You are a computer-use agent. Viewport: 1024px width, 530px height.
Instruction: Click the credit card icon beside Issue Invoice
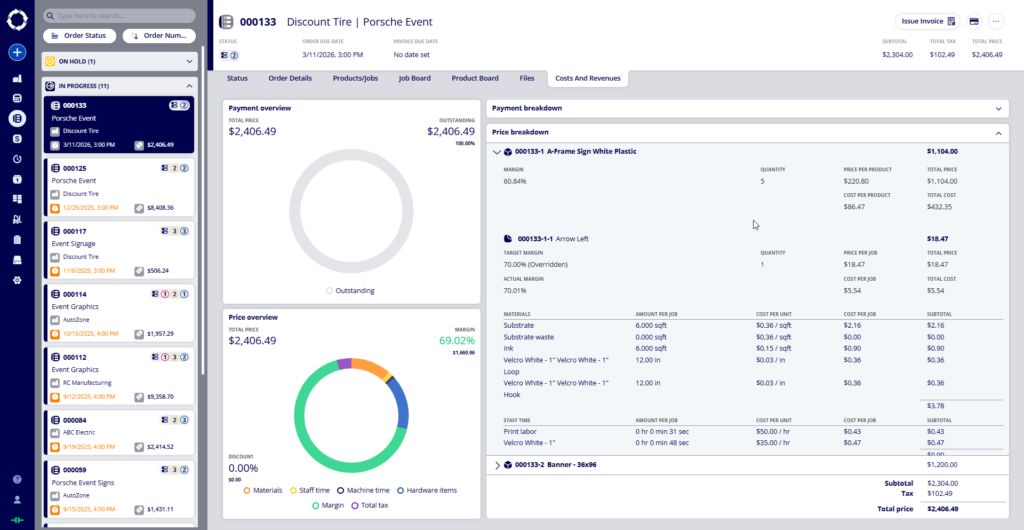pyautogui.click(x=974, y=21)
